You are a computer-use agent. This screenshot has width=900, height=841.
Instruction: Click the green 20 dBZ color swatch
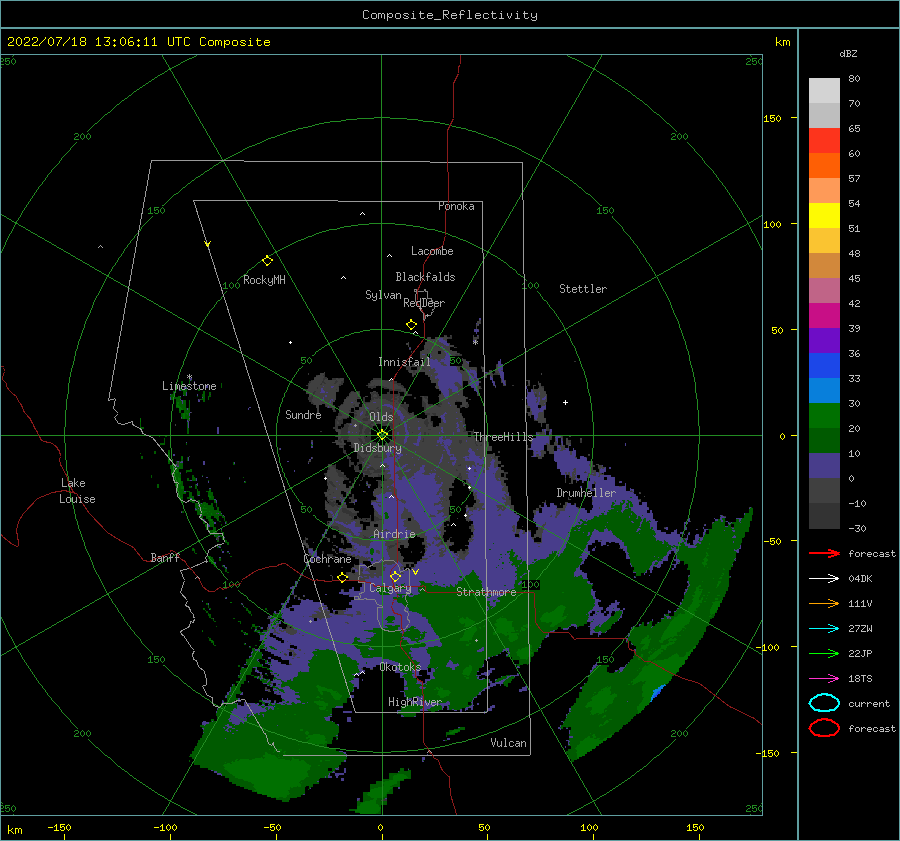(824, 416)
